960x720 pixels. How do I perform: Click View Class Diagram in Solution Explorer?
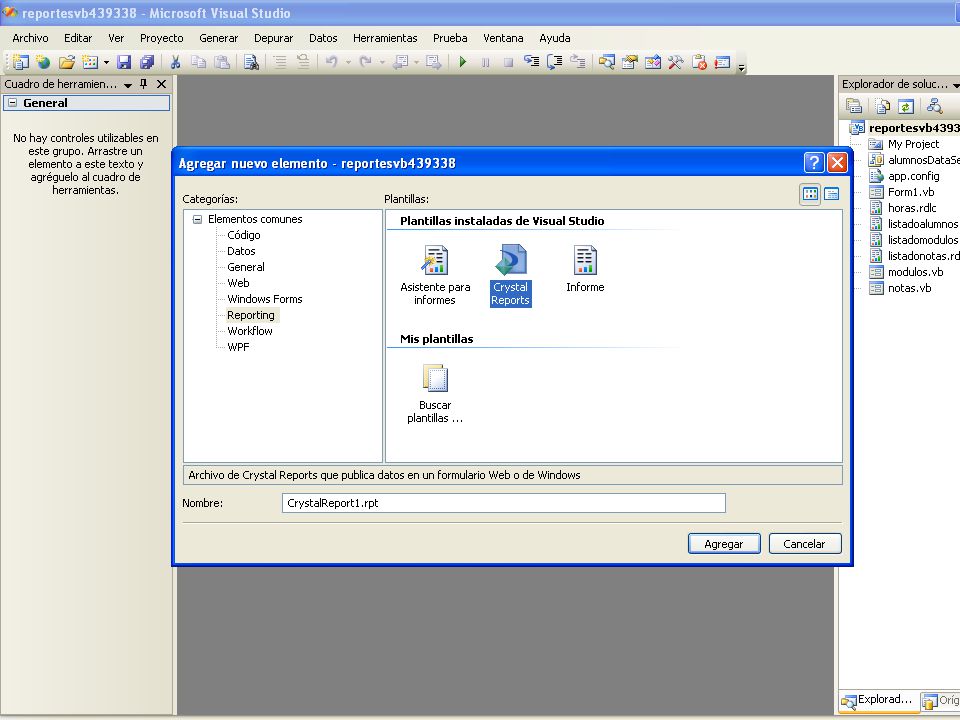click(934, 106)
